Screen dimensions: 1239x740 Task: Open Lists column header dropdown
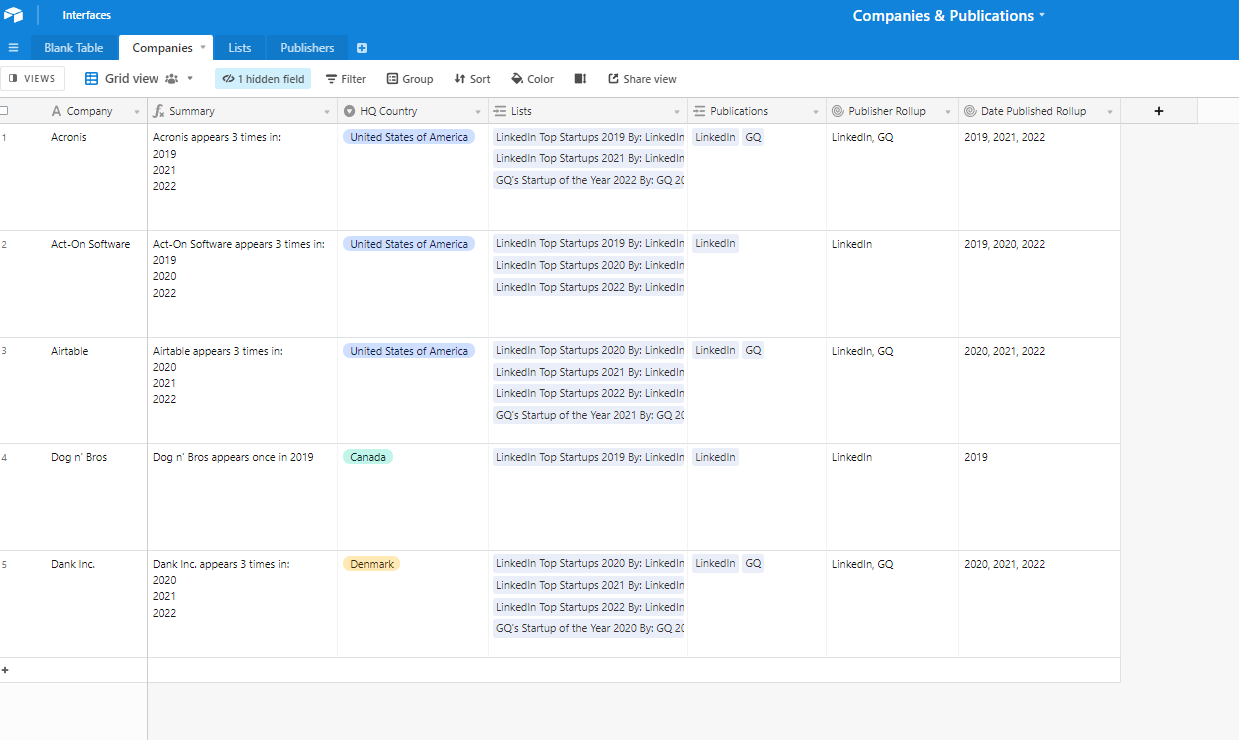677,112
